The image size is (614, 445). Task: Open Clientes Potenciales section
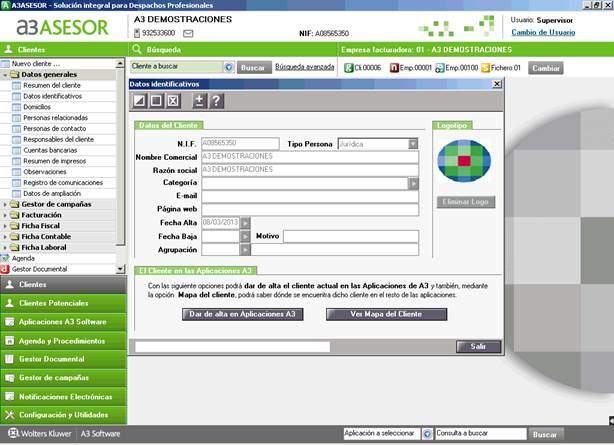[x=63, y=303]
